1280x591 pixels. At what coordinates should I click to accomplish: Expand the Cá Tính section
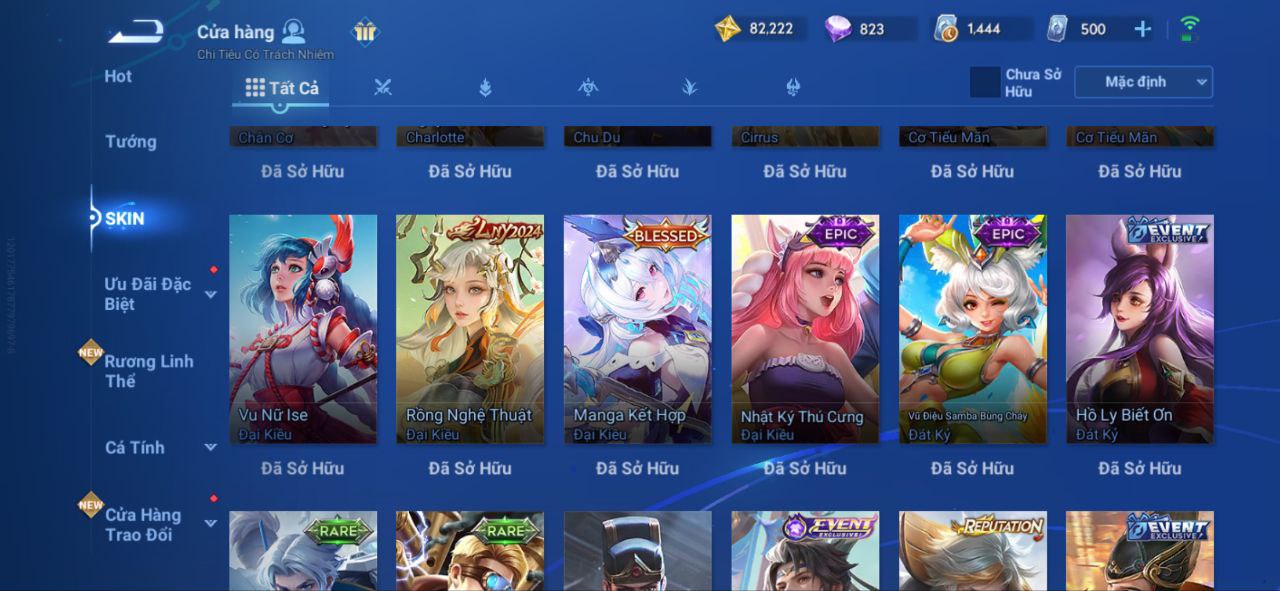[x=211, y=447]
